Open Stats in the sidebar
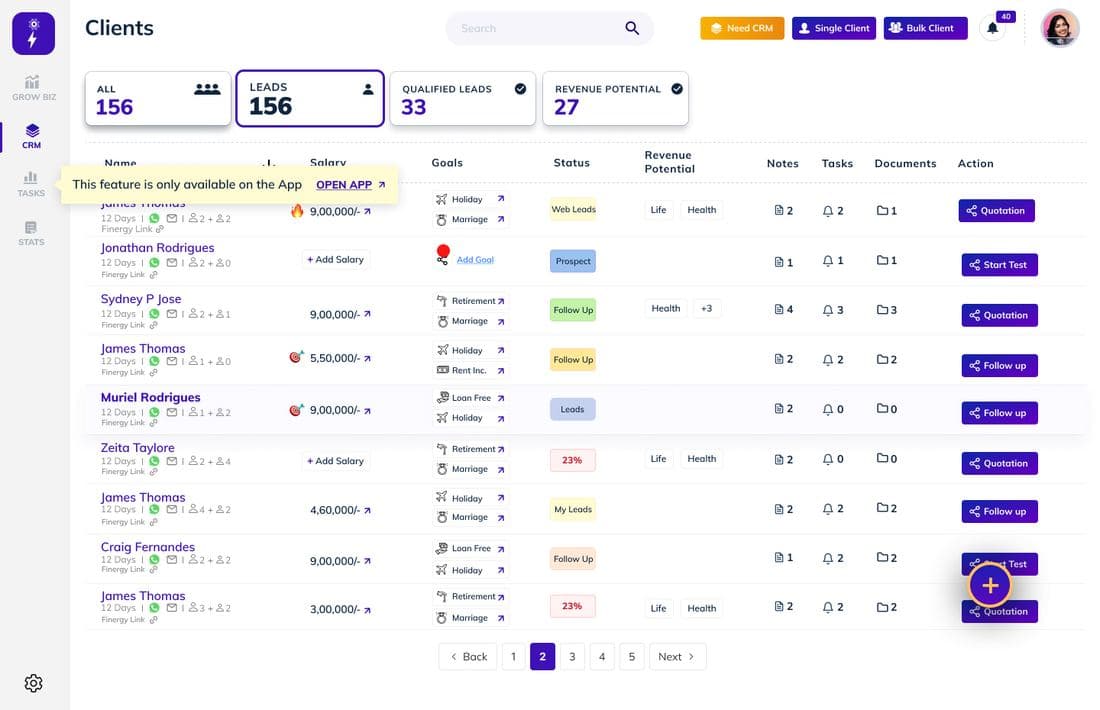The image size is (1100, 710). pos(31,234)
